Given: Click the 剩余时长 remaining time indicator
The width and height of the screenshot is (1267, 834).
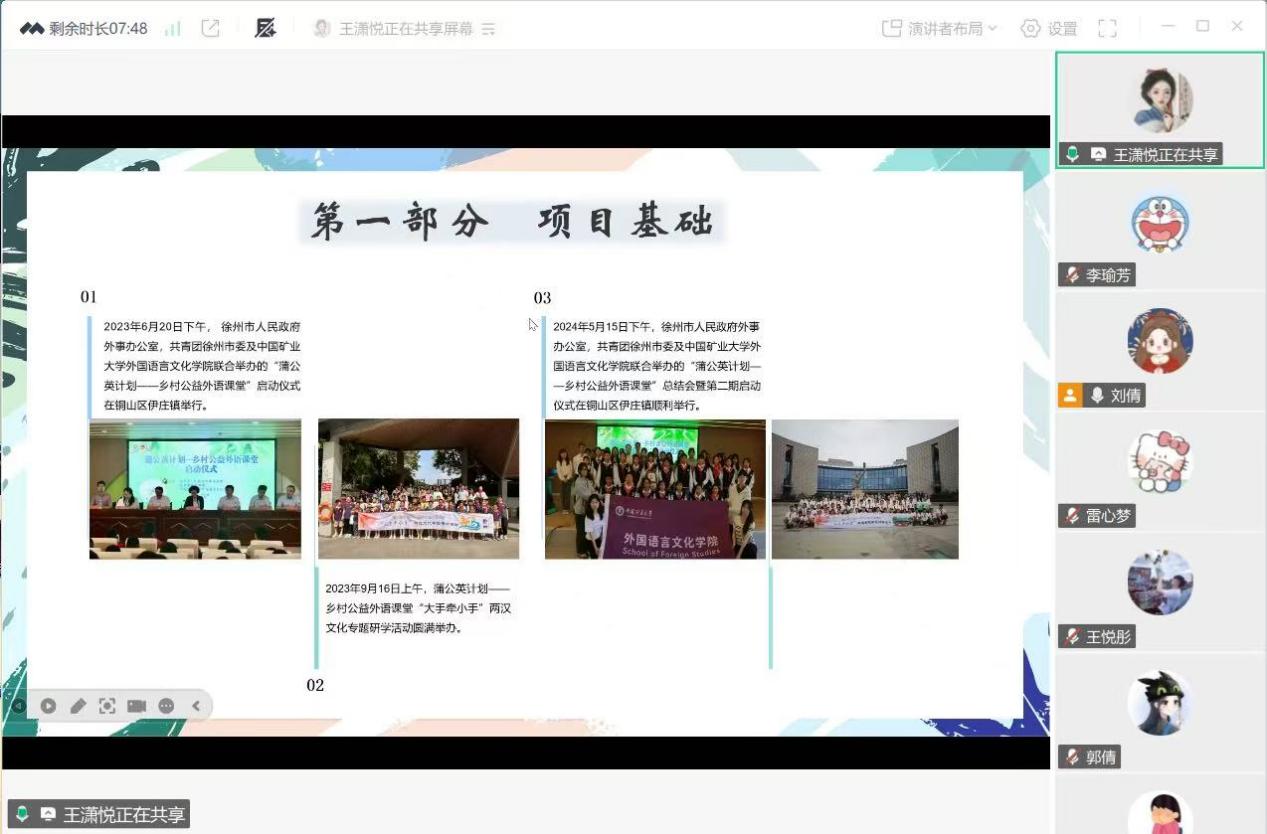Looking at the screenshot, I should click(84, 29).
